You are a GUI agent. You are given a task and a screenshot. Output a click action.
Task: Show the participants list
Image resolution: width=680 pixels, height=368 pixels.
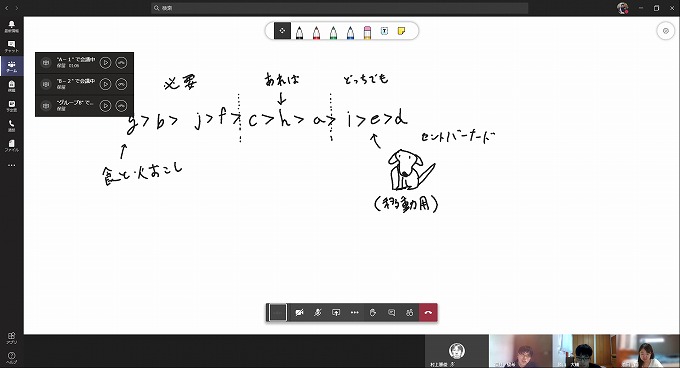click(409, 313)
